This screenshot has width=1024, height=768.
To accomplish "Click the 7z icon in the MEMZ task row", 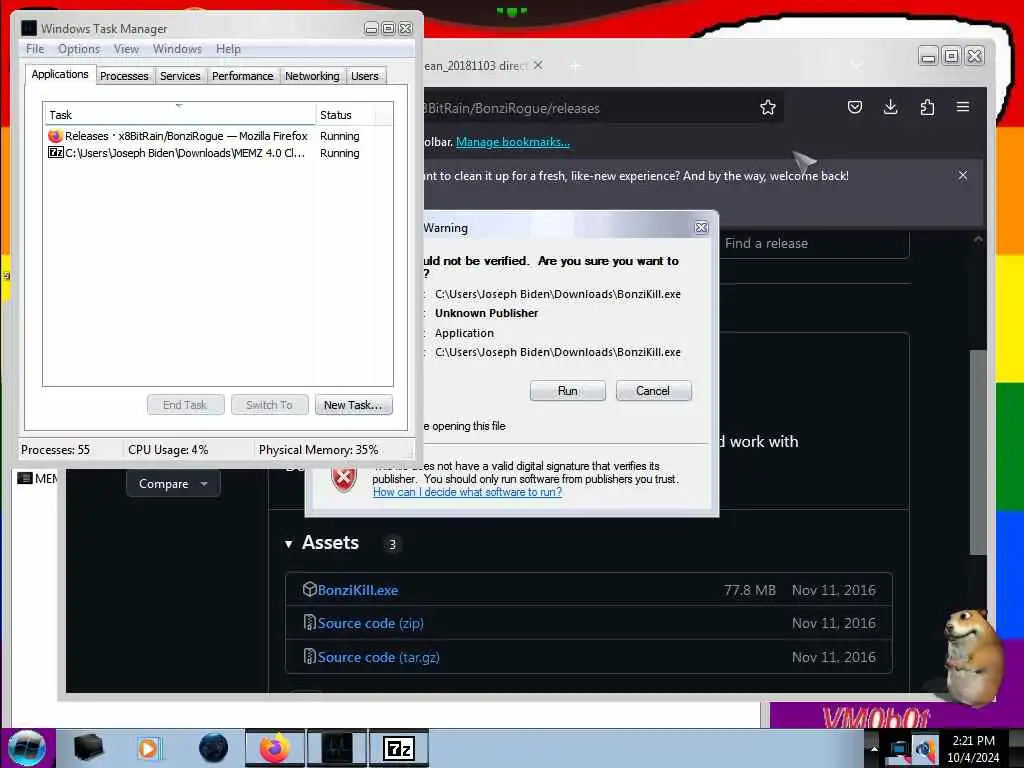I will click(56, 153).
